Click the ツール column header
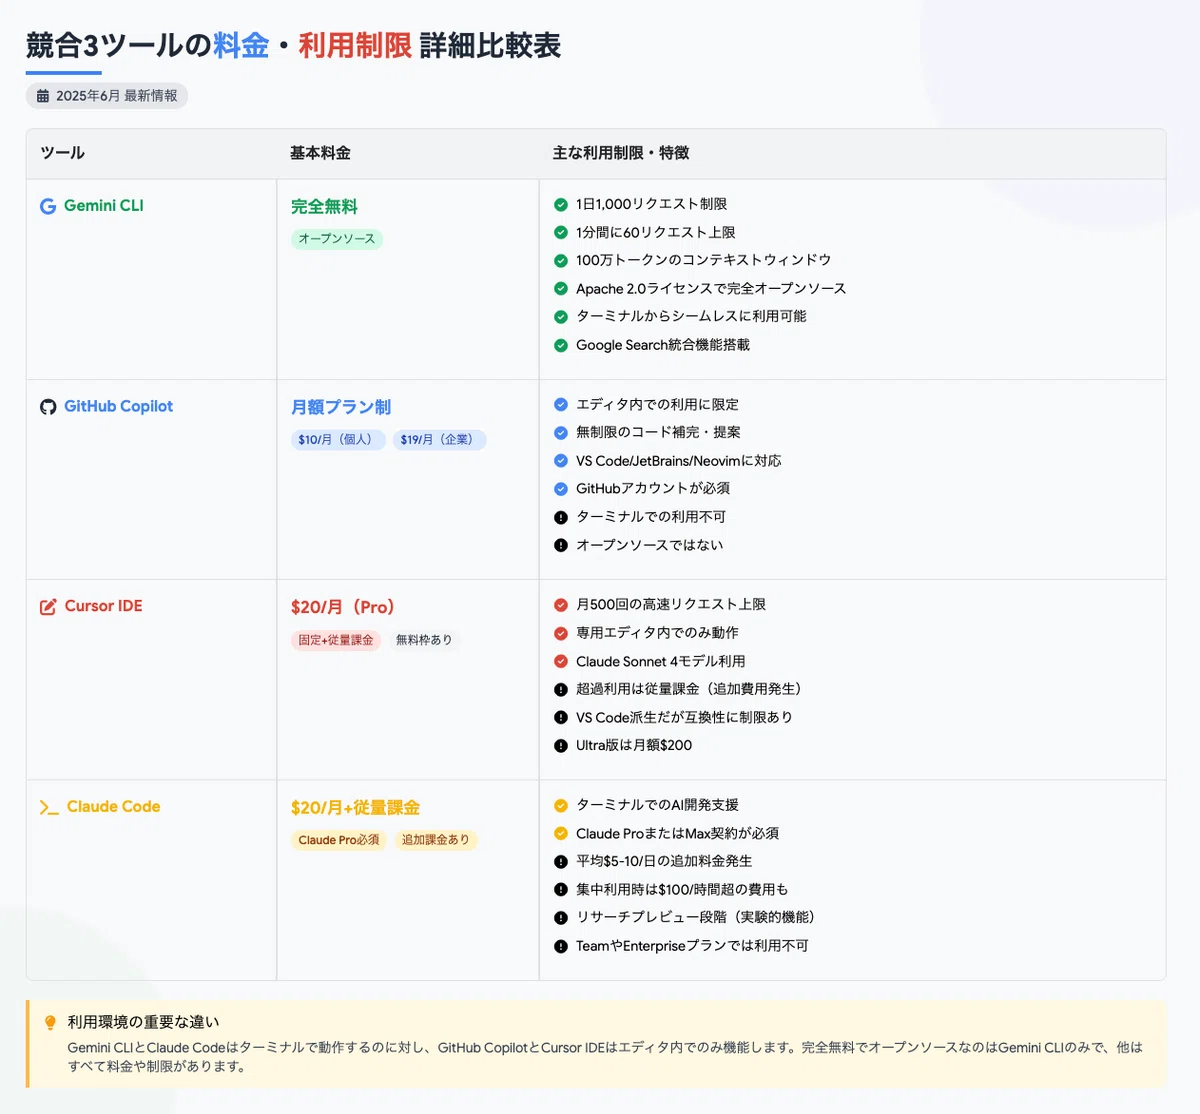 (63, 153)
